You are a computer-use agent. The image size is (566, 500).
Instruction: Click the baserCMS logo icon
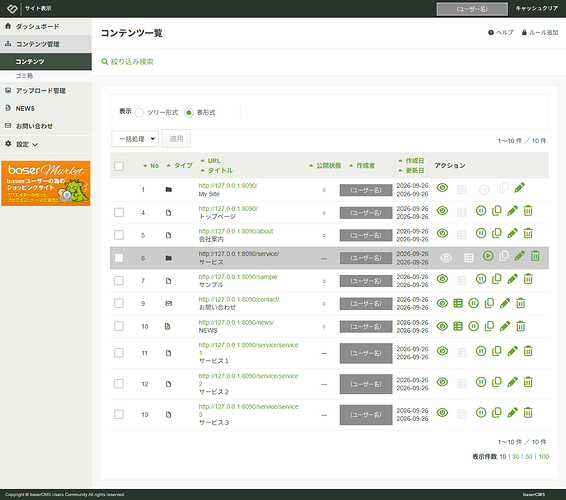point(12,8)
